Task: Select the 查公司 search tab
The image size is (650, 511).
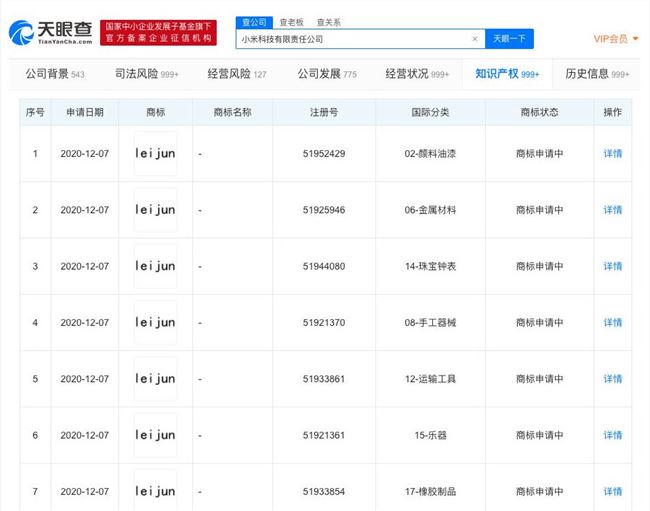Action: point(254,22)
